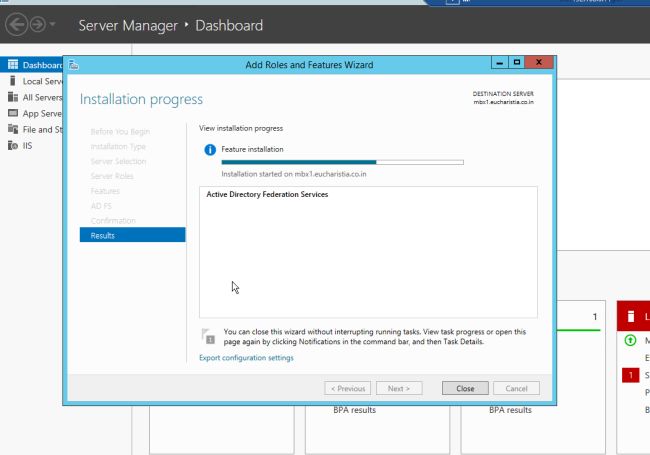Click the Server Manager forward arrow
The height and width of the screenshot is (455, 650).
pyautogui.click(x=38, y=24)
